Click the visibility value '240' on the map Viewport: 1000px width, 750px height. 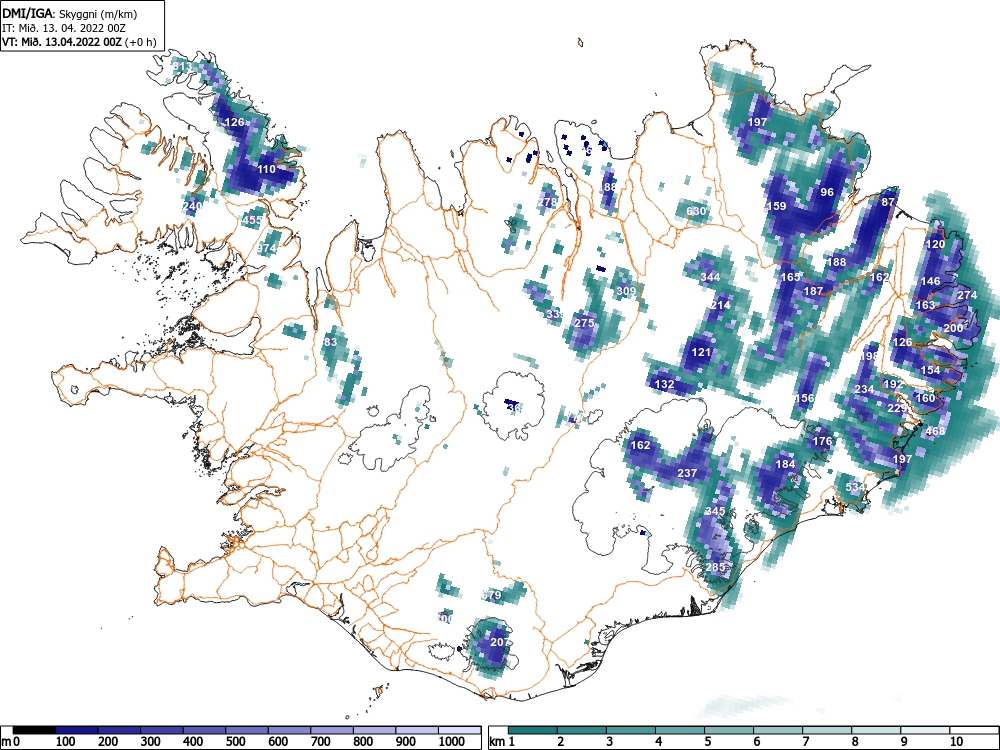(x=191, y=205)
